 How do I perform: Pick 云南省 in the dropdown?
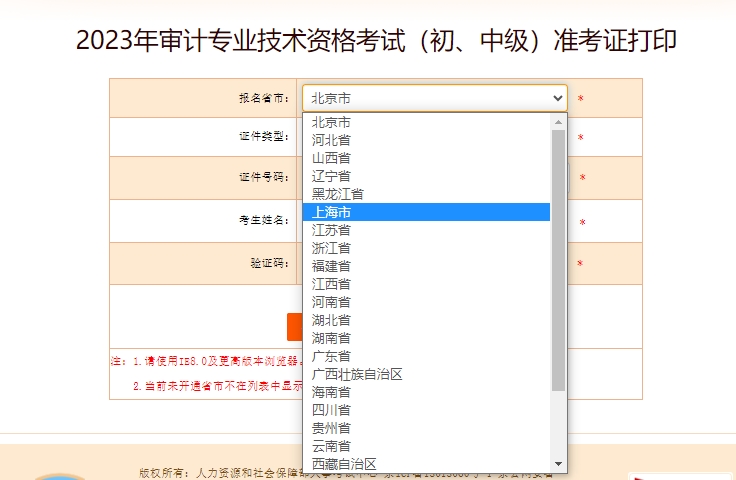[426, 446]
